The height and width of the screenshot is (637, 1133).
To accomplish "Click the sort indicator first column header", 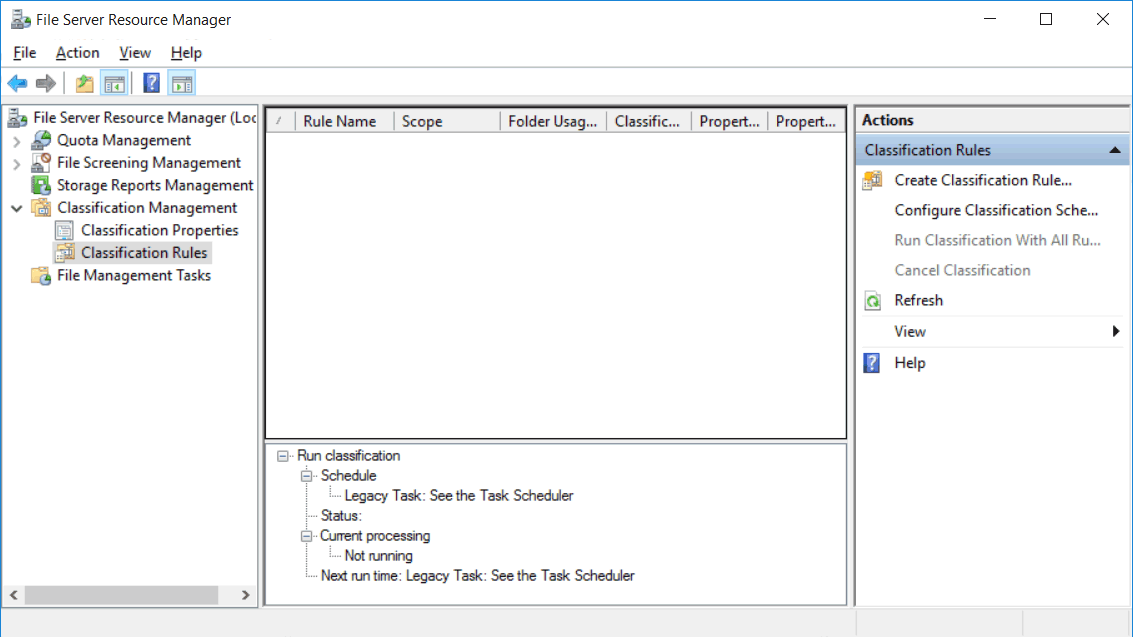I will coord(281,121).
